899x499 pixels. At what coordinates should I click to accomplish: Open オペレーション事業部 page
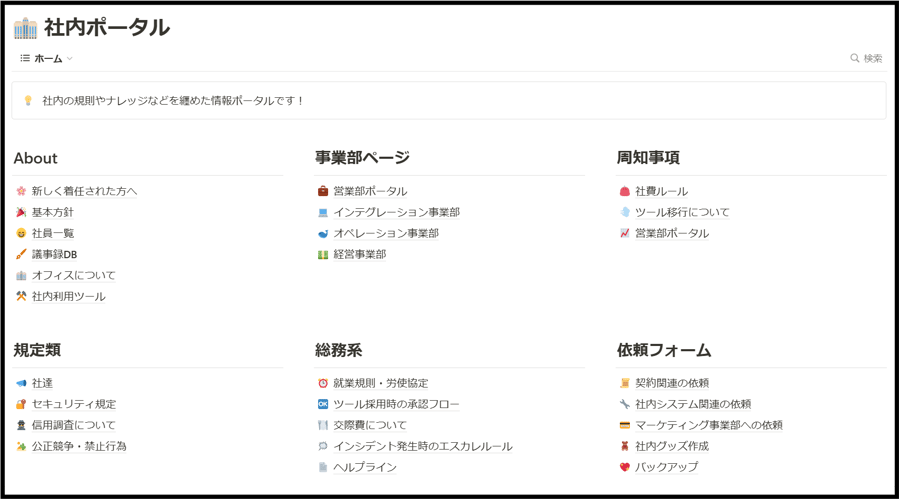(386, 233)
